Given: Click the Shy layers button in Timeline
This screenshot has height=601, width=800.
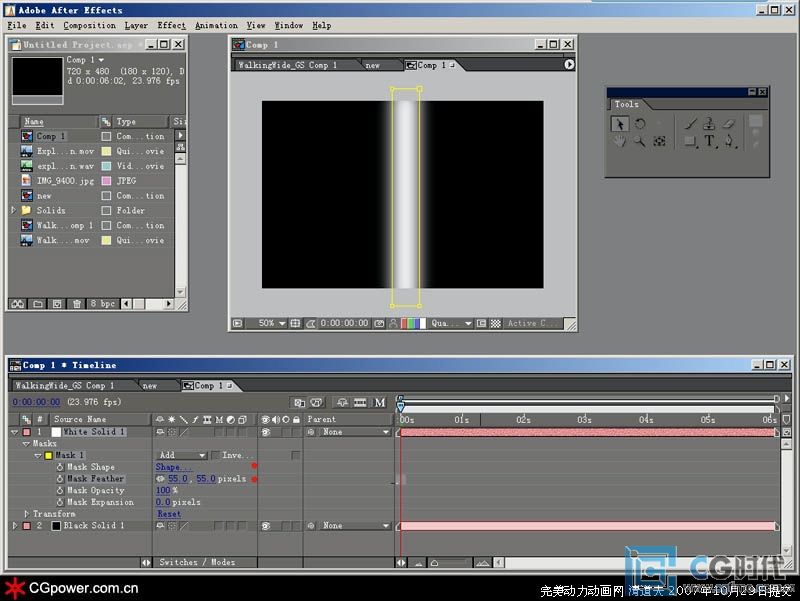Looking at the screenshot, I should (342, 403).
